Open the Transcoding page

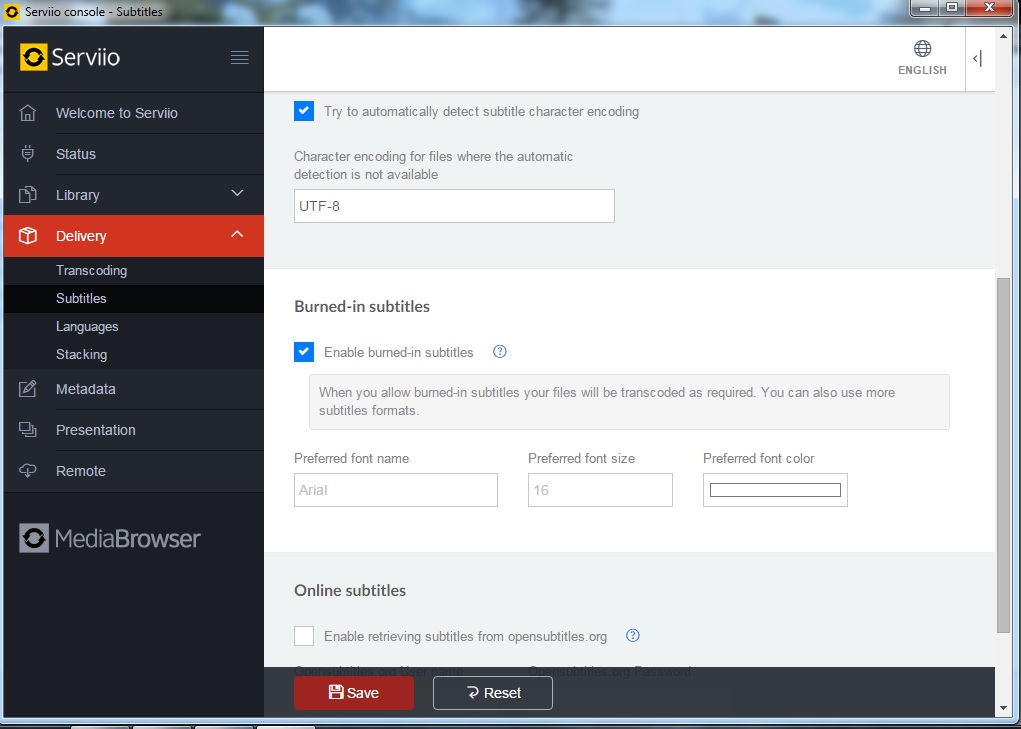(91, 271)
